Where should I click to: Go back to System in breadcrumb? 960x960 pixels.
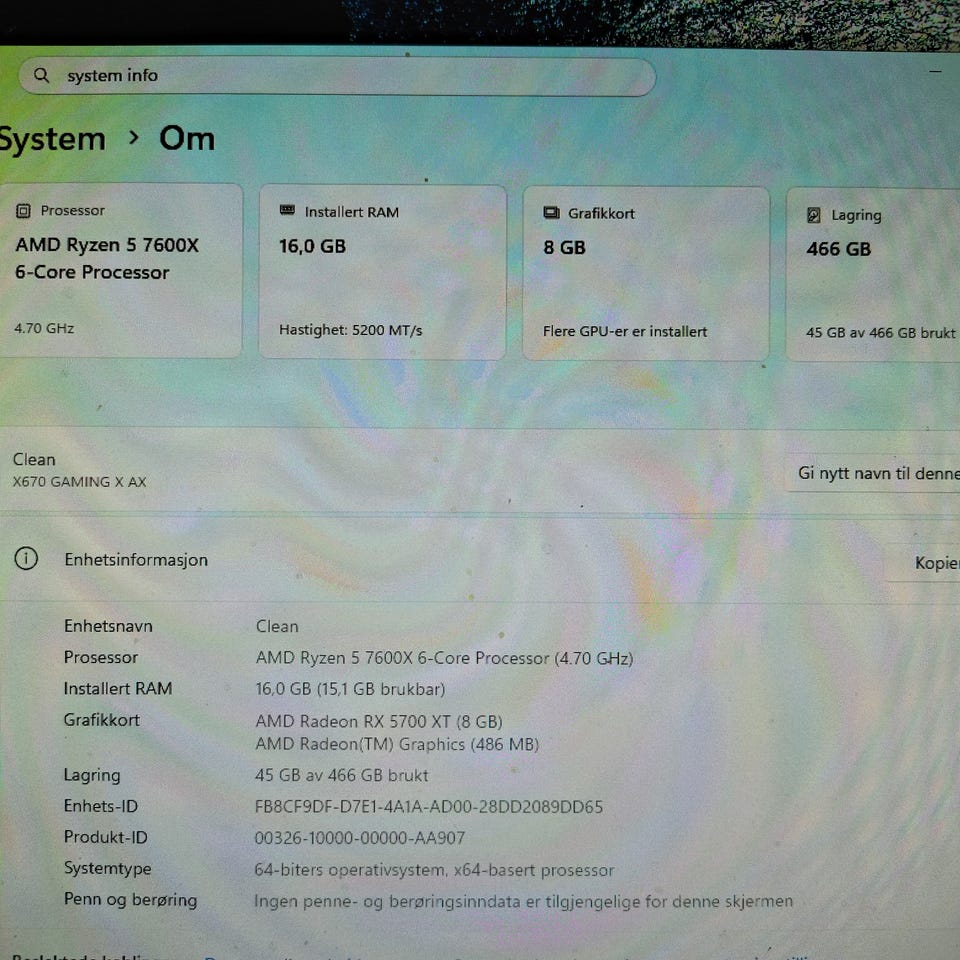53,140
